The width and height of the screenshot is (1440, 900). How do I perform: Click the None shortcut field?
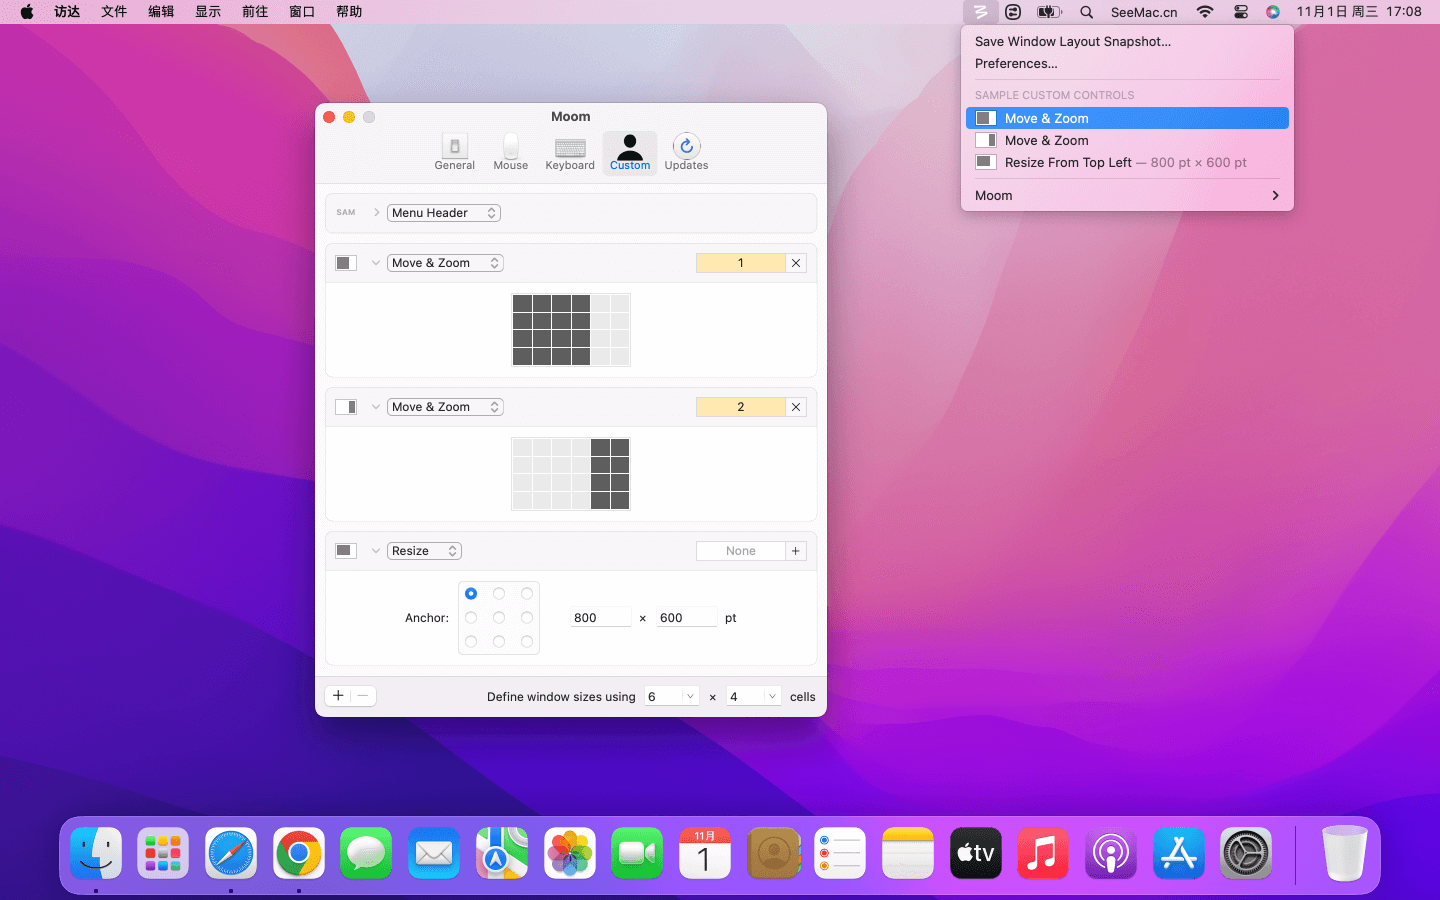(x=741, y=551)
